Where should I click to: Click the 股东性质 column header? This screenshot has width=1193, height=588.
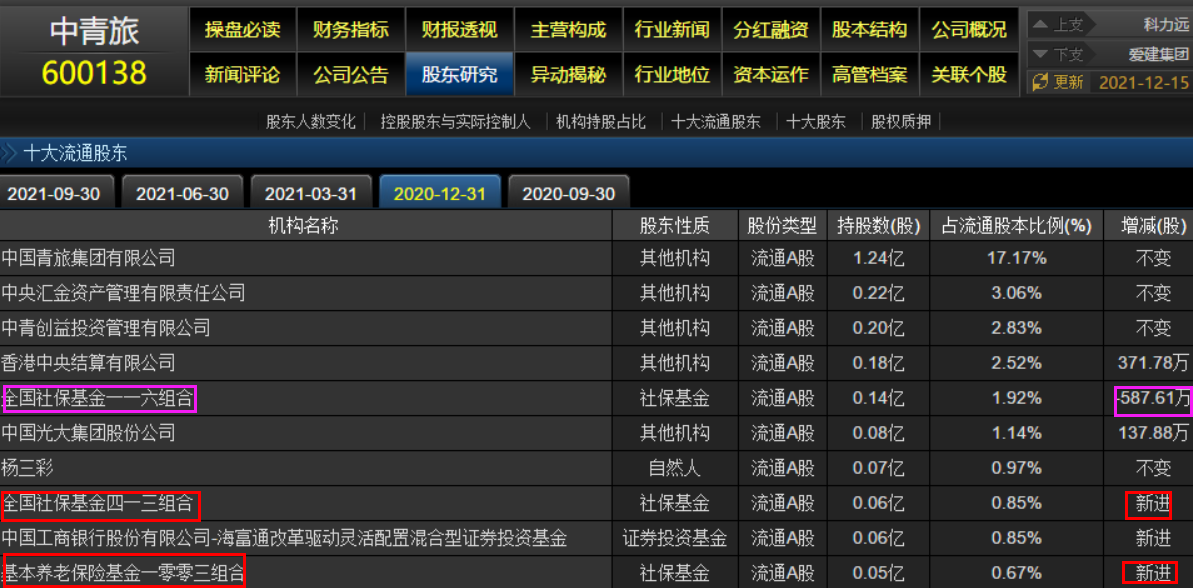(x=674, y=225)
